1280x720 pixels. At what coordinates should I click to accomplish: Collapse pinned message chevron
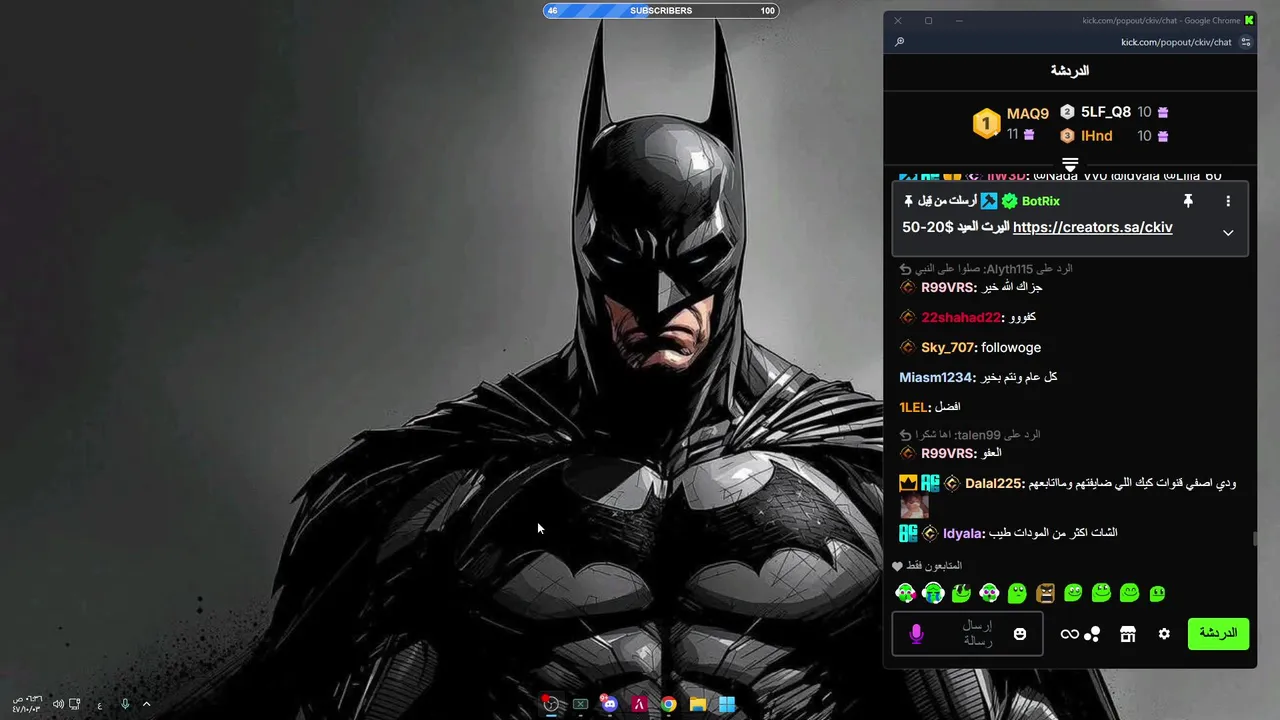[x=1228, y=233]
